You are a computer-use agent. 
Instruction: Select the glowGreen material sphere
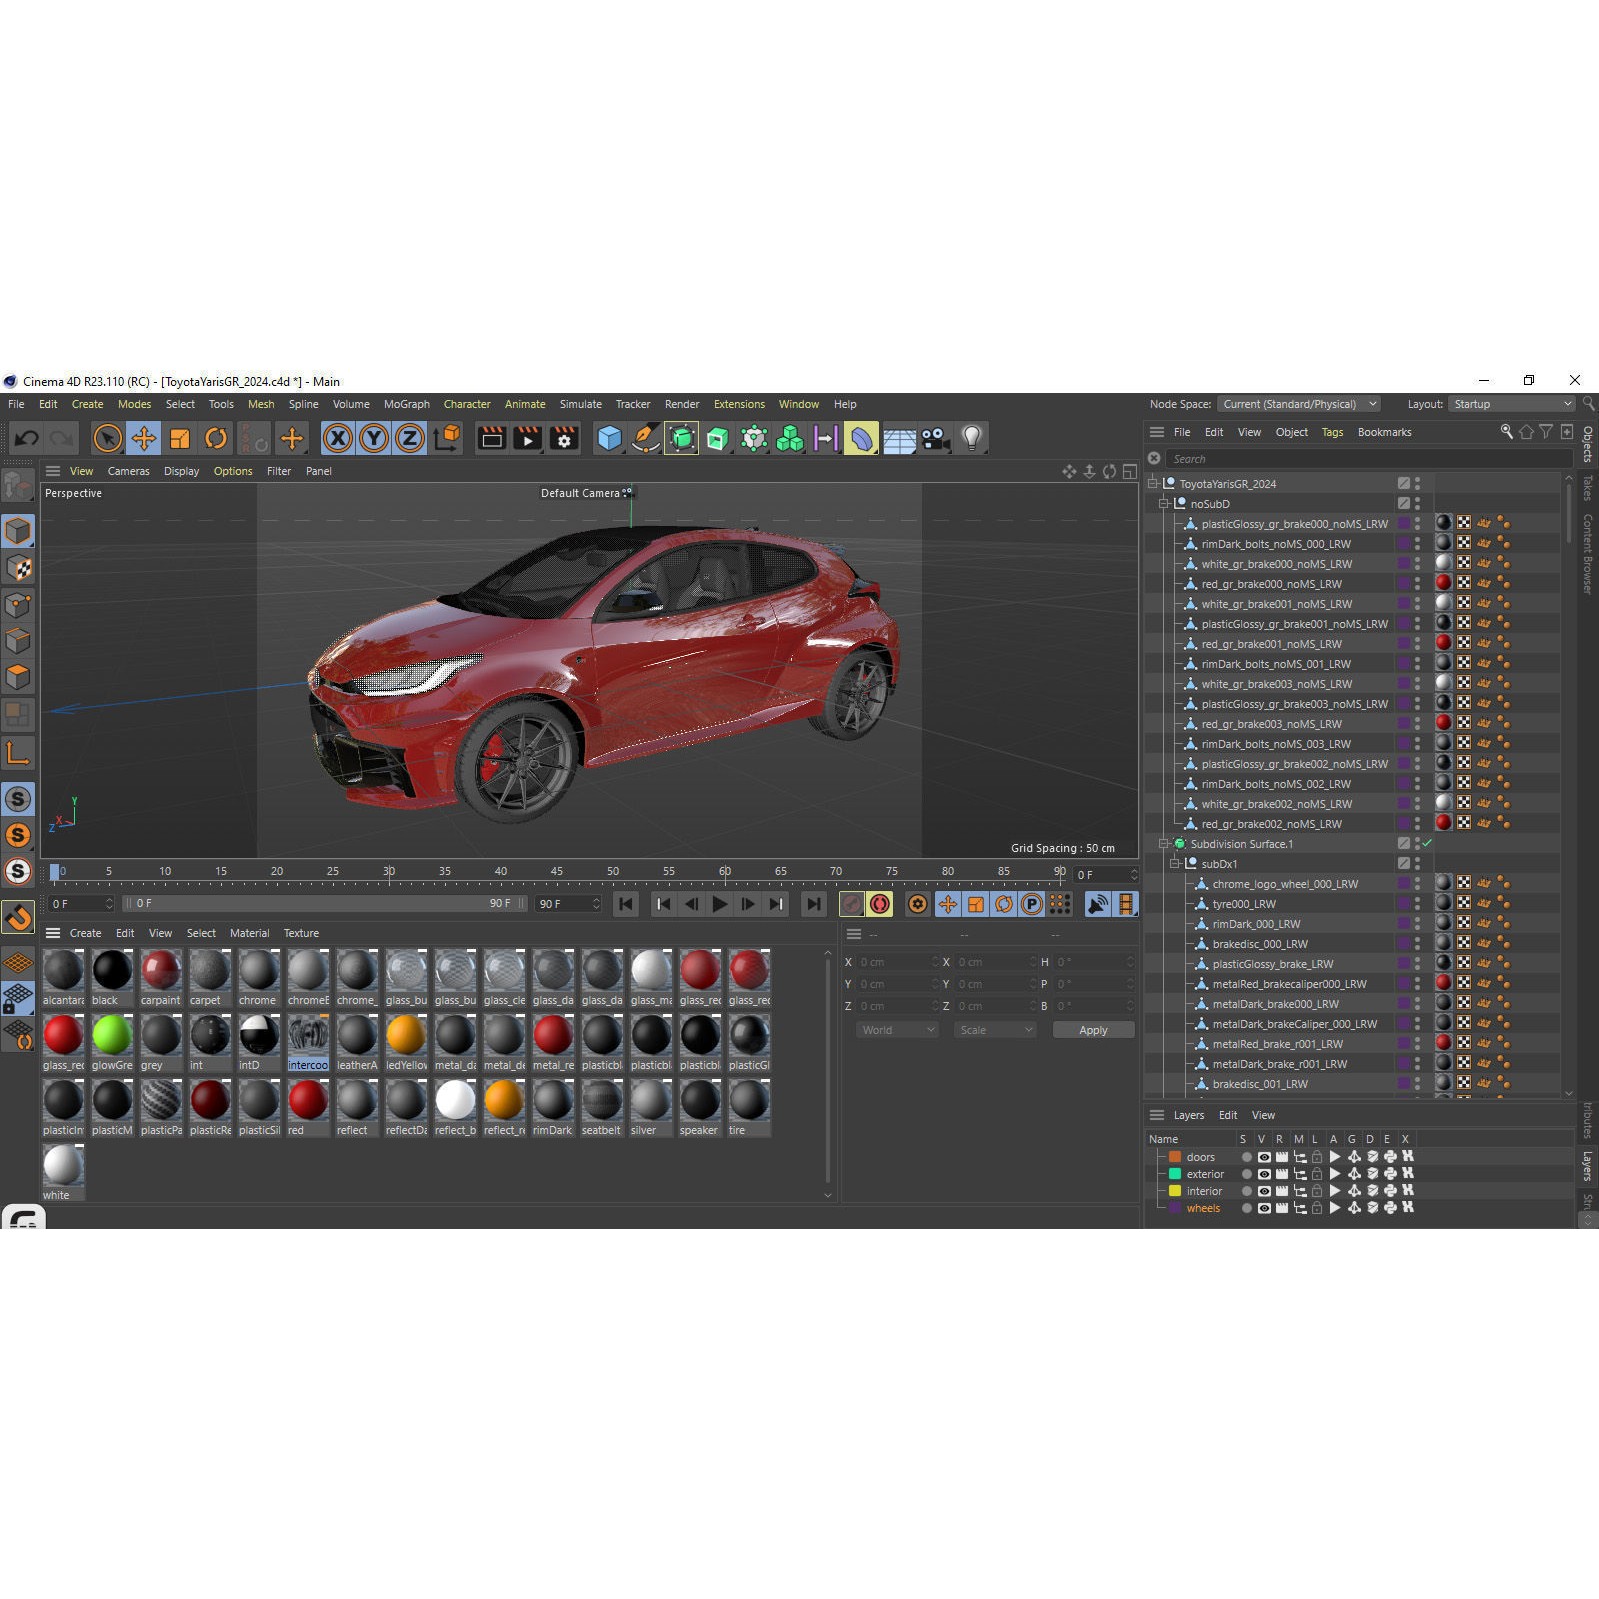(x=112, y=1035)
